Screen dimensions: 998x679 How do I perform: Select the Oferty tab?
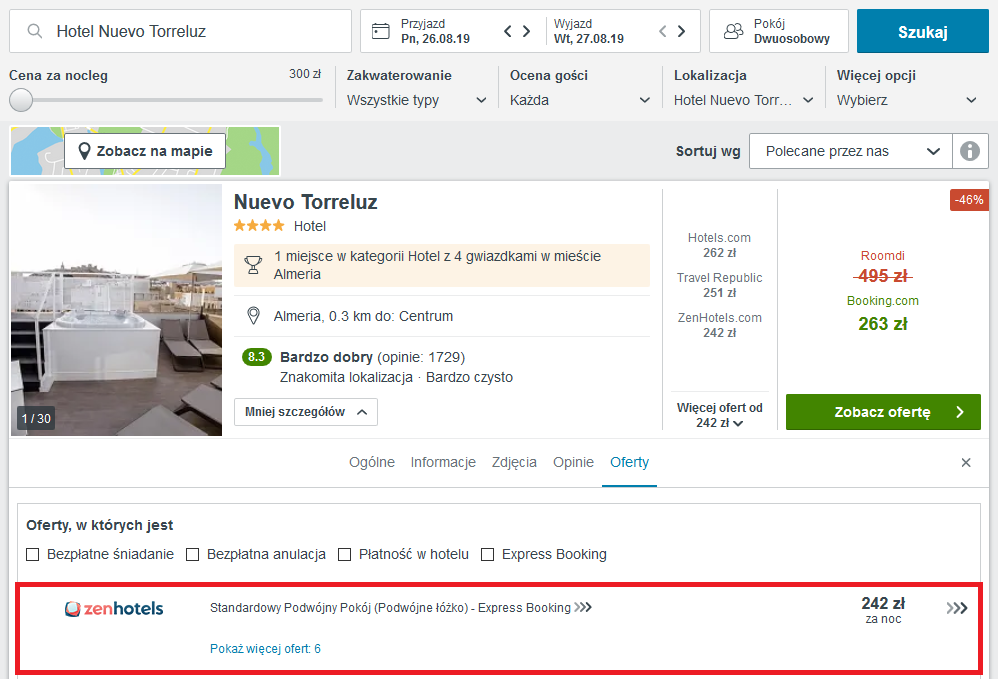point(629,462)
